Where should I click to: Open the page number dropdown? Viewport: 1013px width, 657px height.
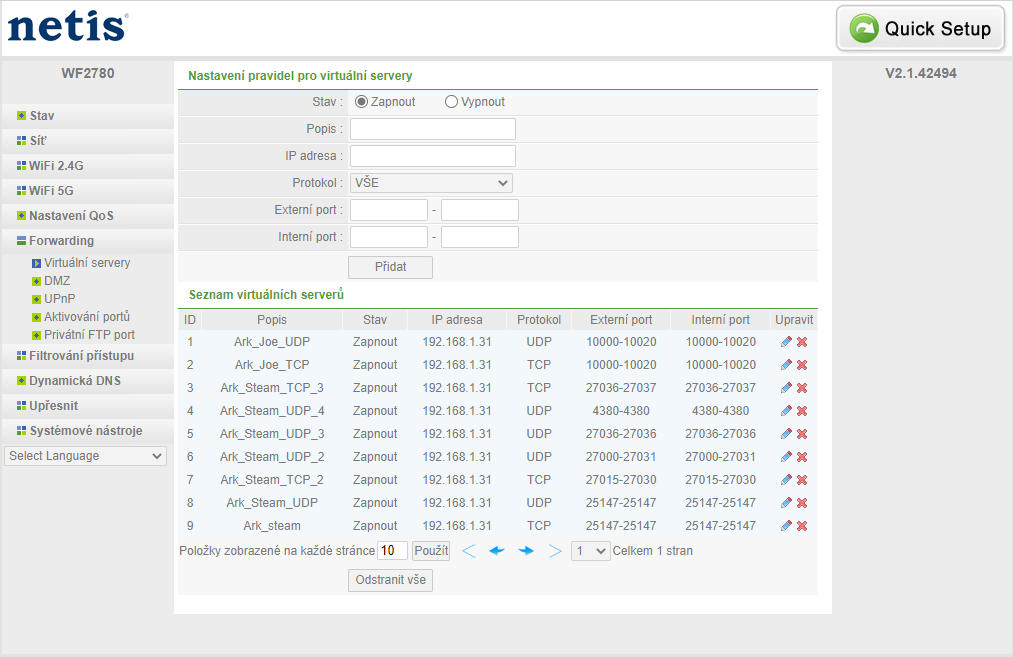click(590, 551)
